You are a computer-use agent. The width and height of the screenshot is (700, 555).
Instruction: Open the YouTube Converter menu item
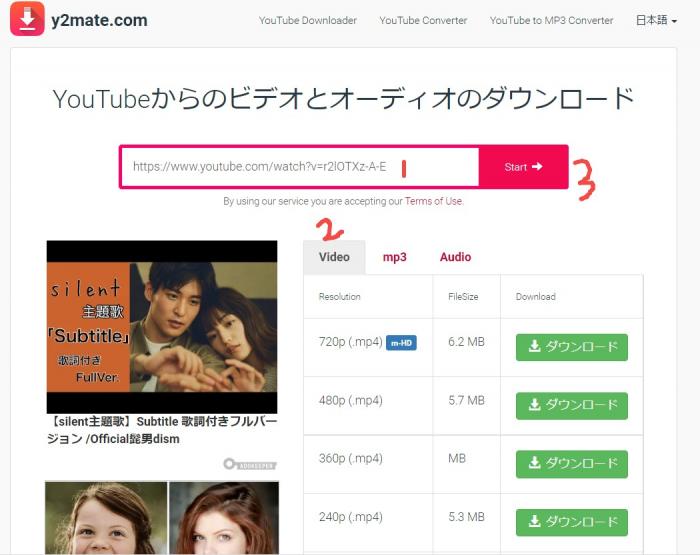click(x=423, y=21)
